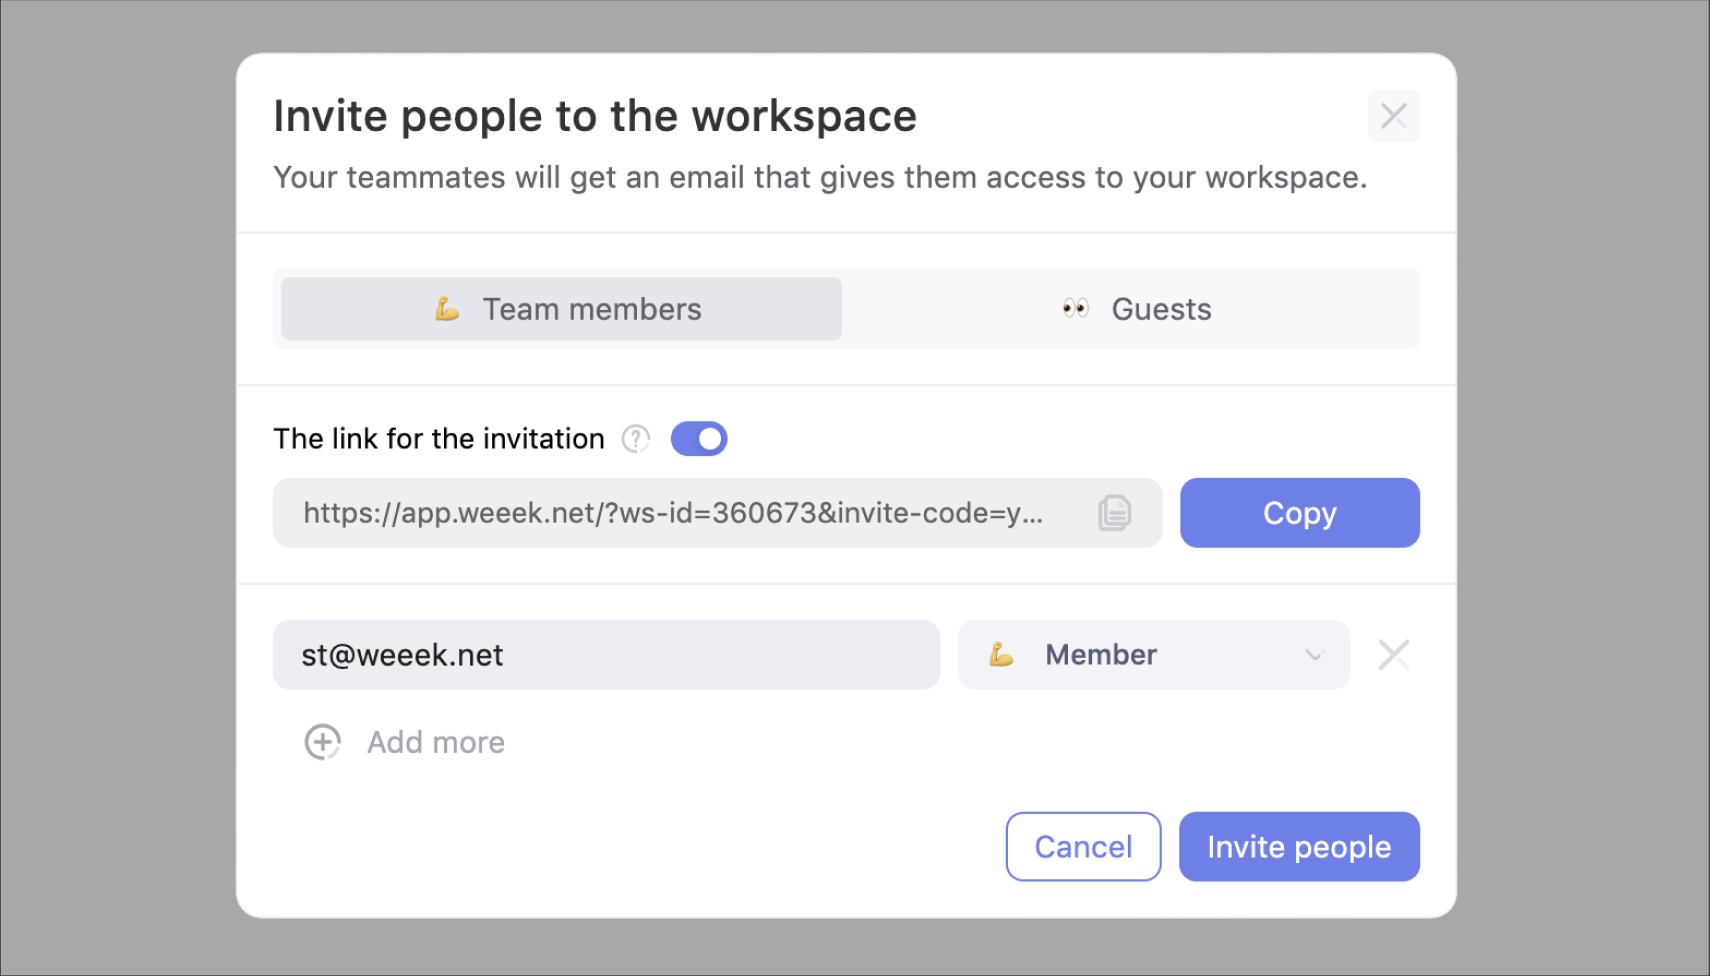The width and height of the screenshot is (1710, 976).
Task: Click the blue Copy button
Action: point(1299,513)
